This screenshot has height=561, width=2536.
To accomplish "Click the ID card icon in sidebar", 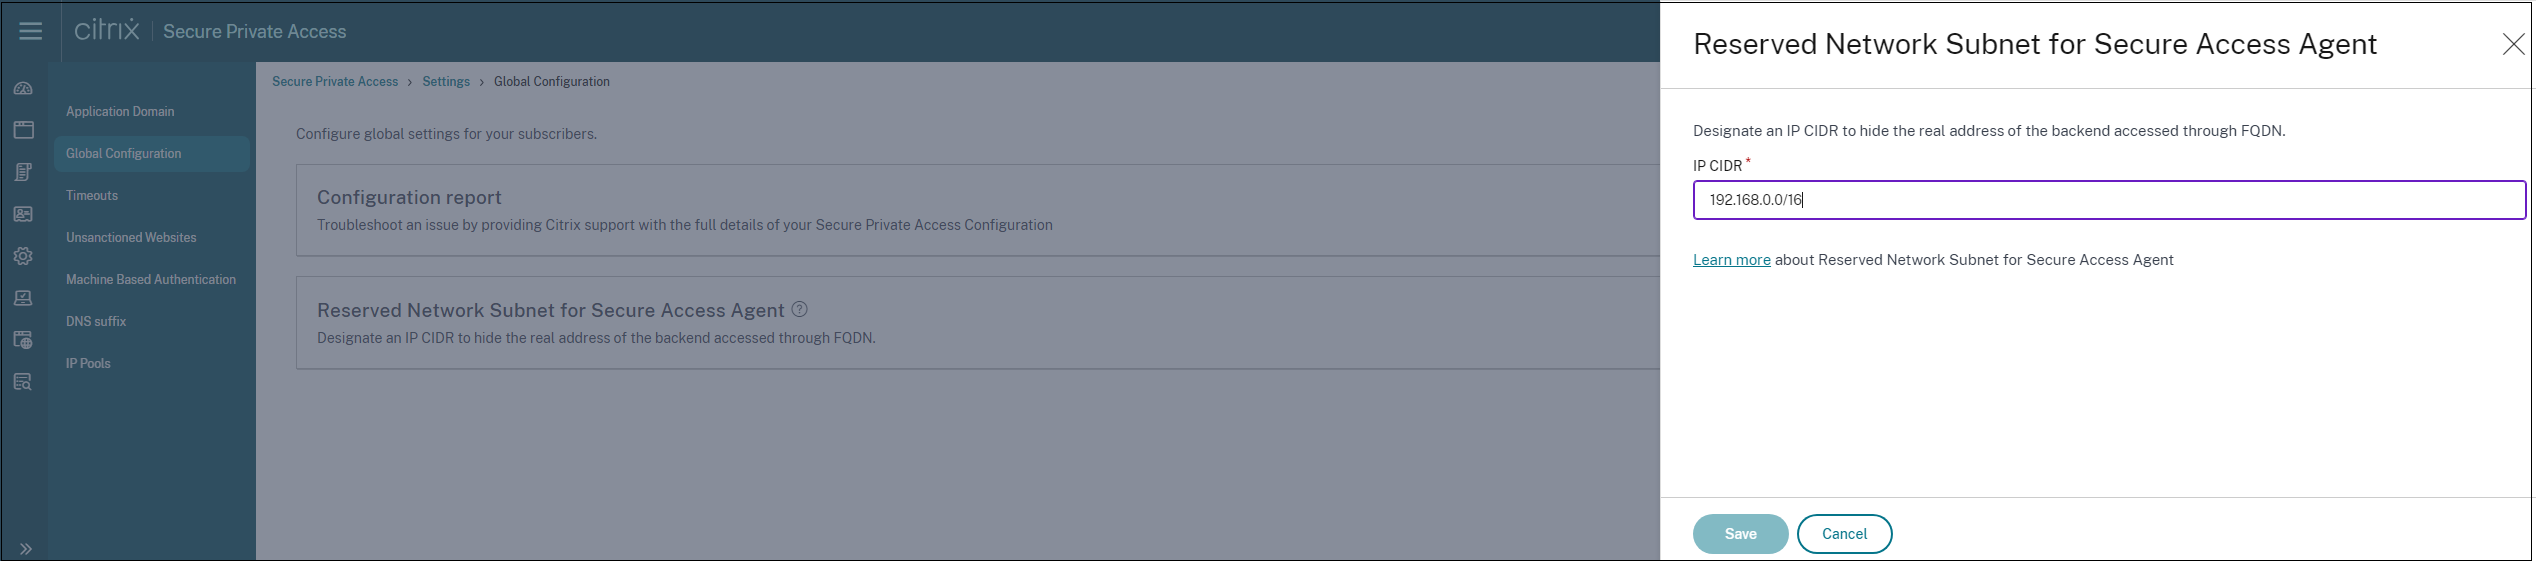I will [24, 214].
